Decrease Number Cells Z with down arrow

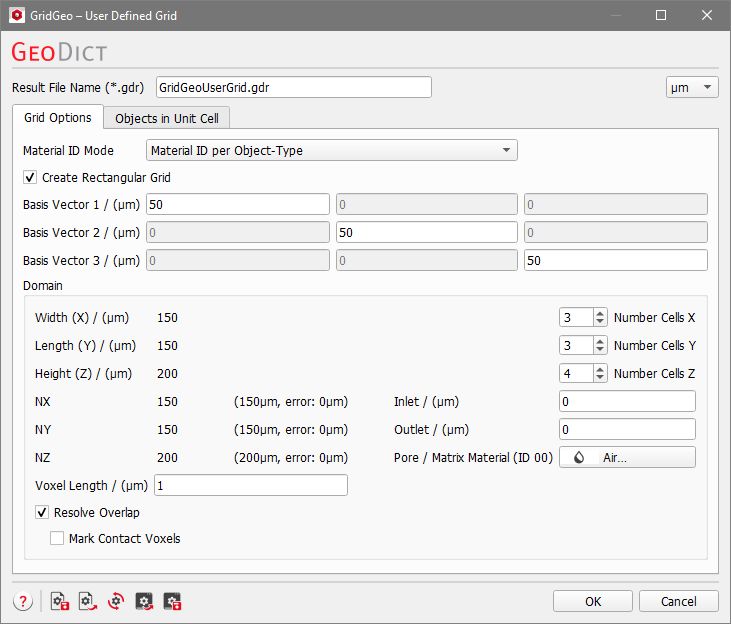(600, 378)
